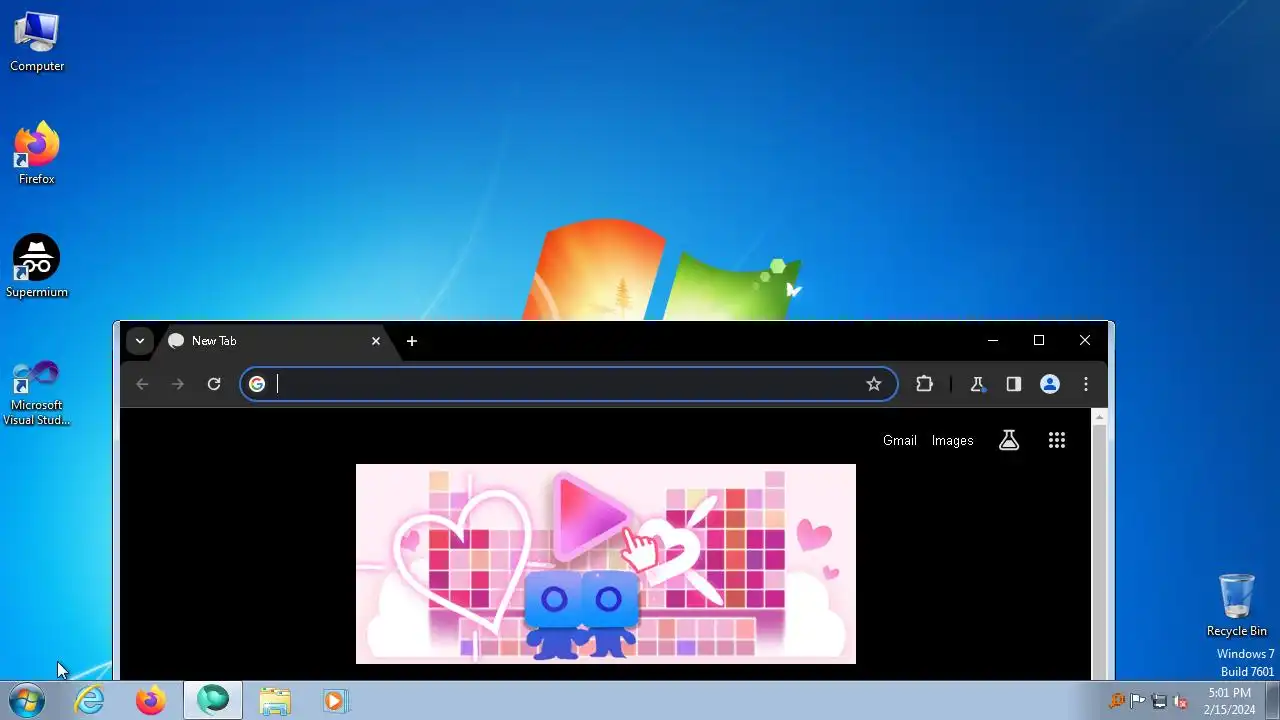Click the Supermium taskbar button
This screenshot has height=720, width=1280.
213,701
